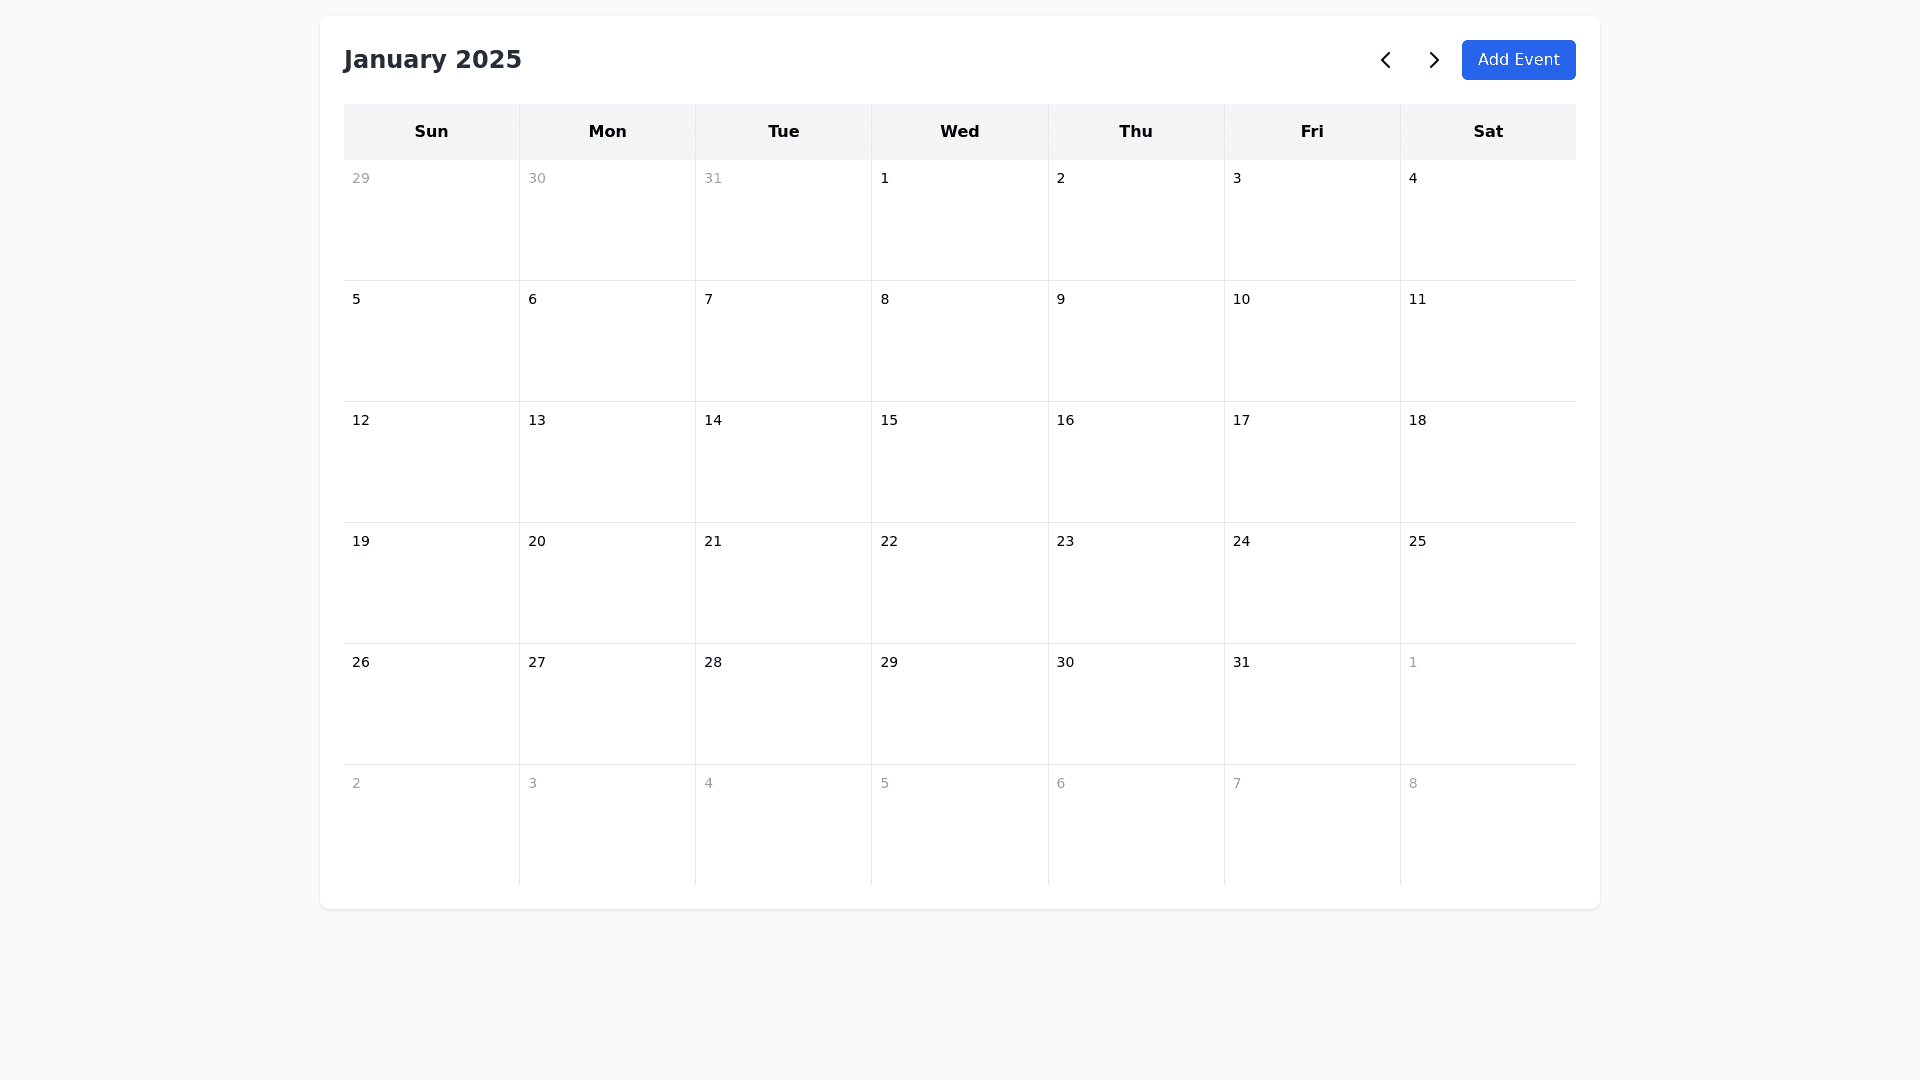This screenshot has width=1920, height=1080.
Task: Choose the January 7 cell
Action: pos(783,341)
